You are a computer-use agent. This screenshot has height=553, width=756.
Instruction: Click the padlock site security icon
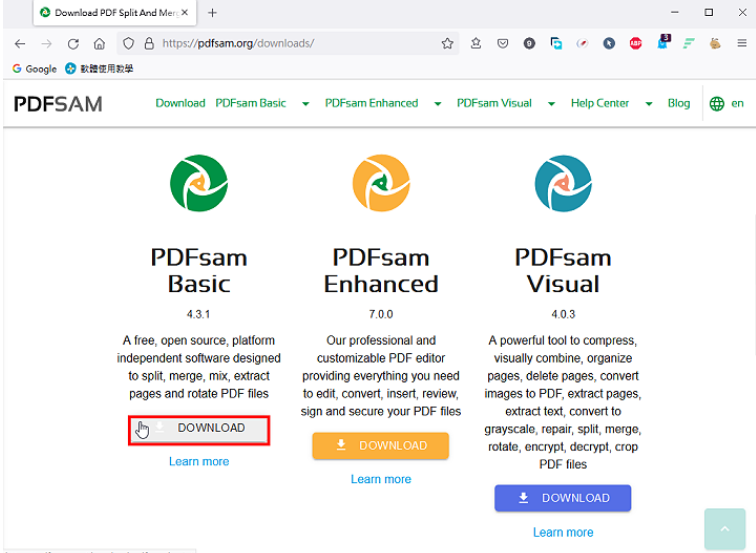(149, 43)
